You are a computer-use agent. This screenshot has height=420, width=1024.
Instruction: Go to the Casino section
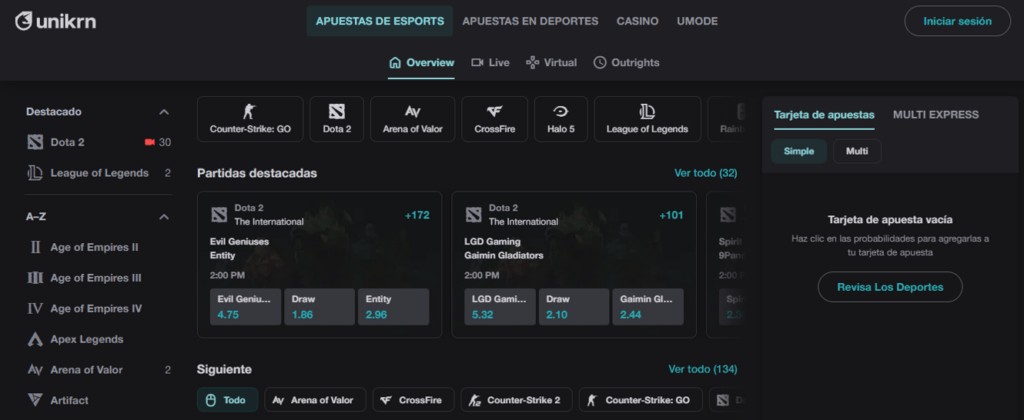point(637,21)
